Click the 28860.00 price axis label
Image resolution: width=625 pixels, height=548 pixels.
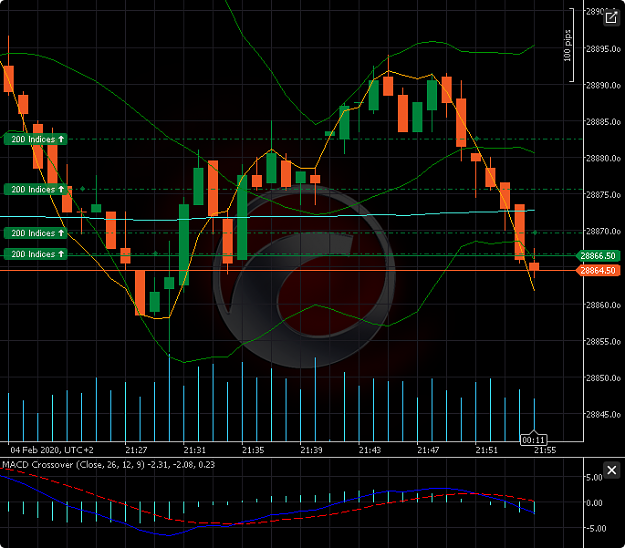point(603,305)
